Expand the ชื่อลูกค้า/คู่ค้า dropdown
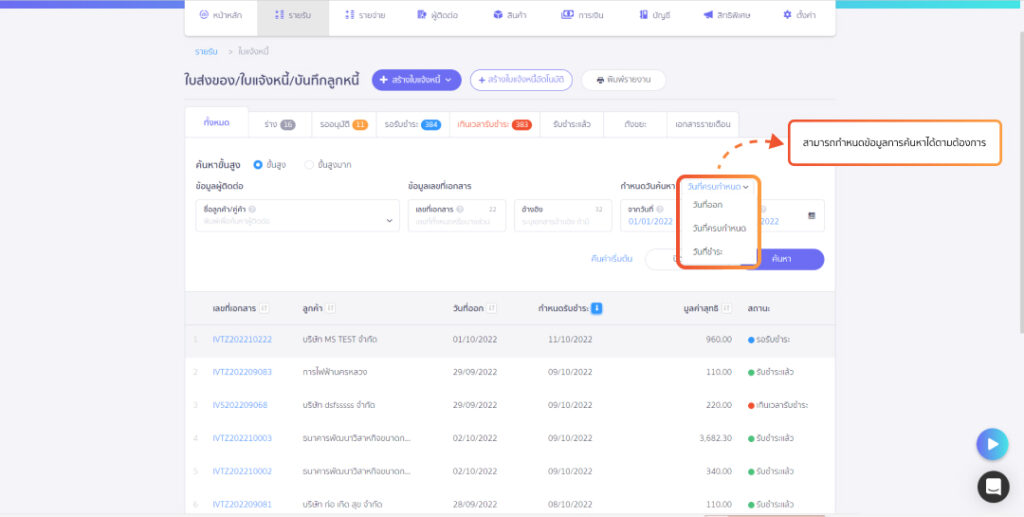Screen dimensions: 1024x517 (389, 221)
